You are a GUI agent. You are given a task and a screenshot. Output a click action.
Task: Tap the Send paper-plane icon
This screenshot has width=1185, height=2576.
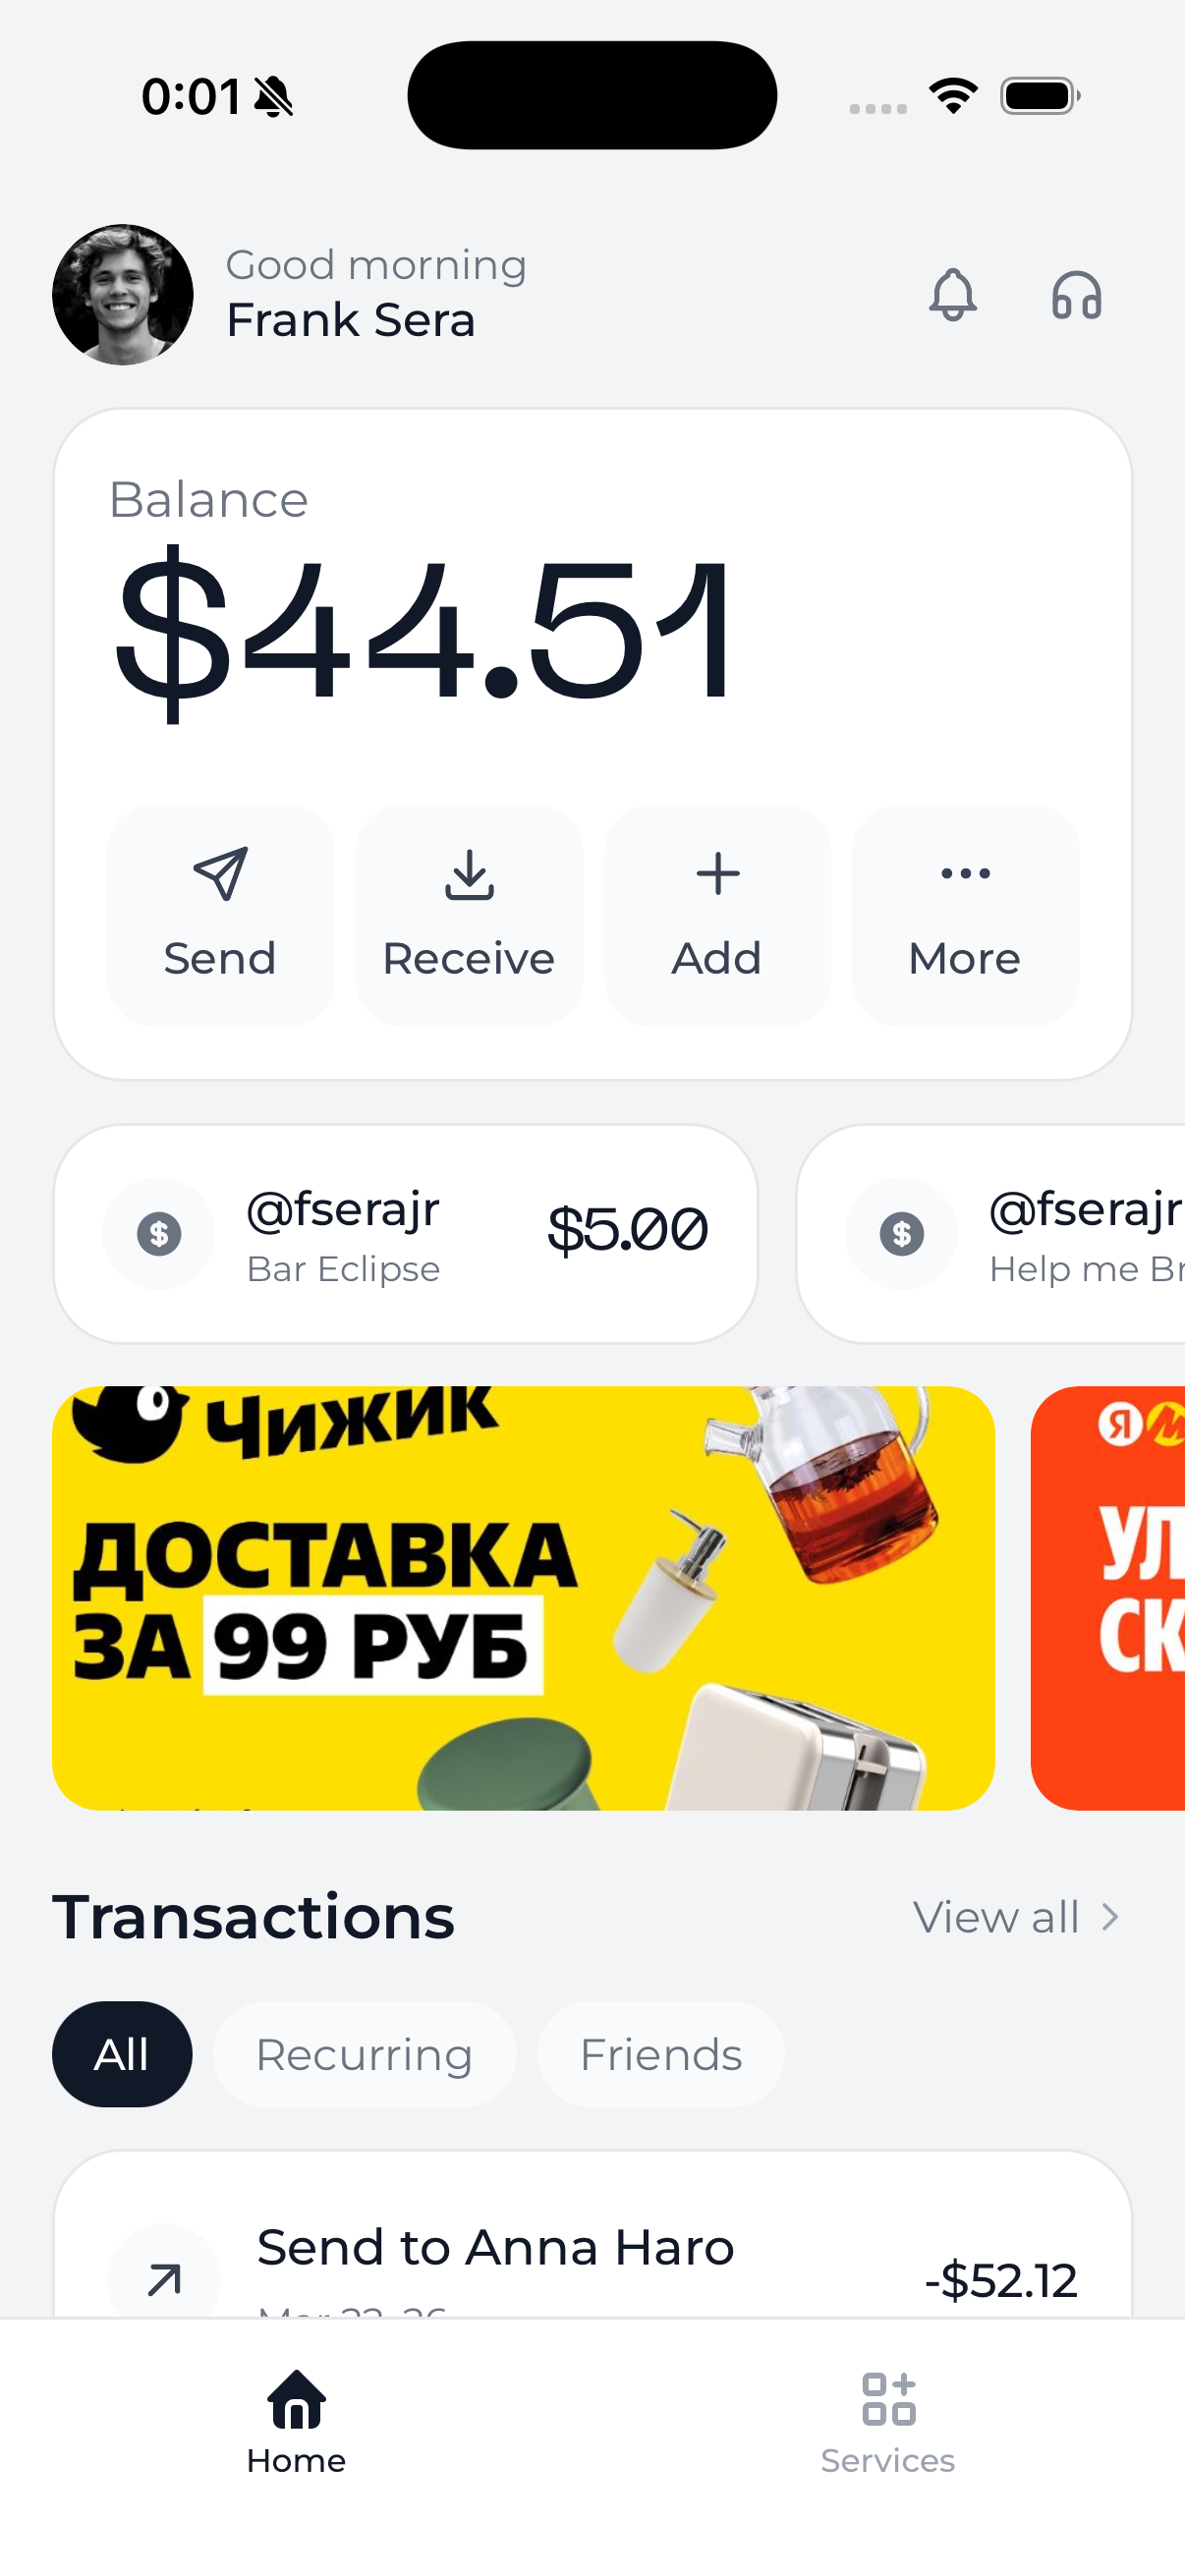click(220, 873)
